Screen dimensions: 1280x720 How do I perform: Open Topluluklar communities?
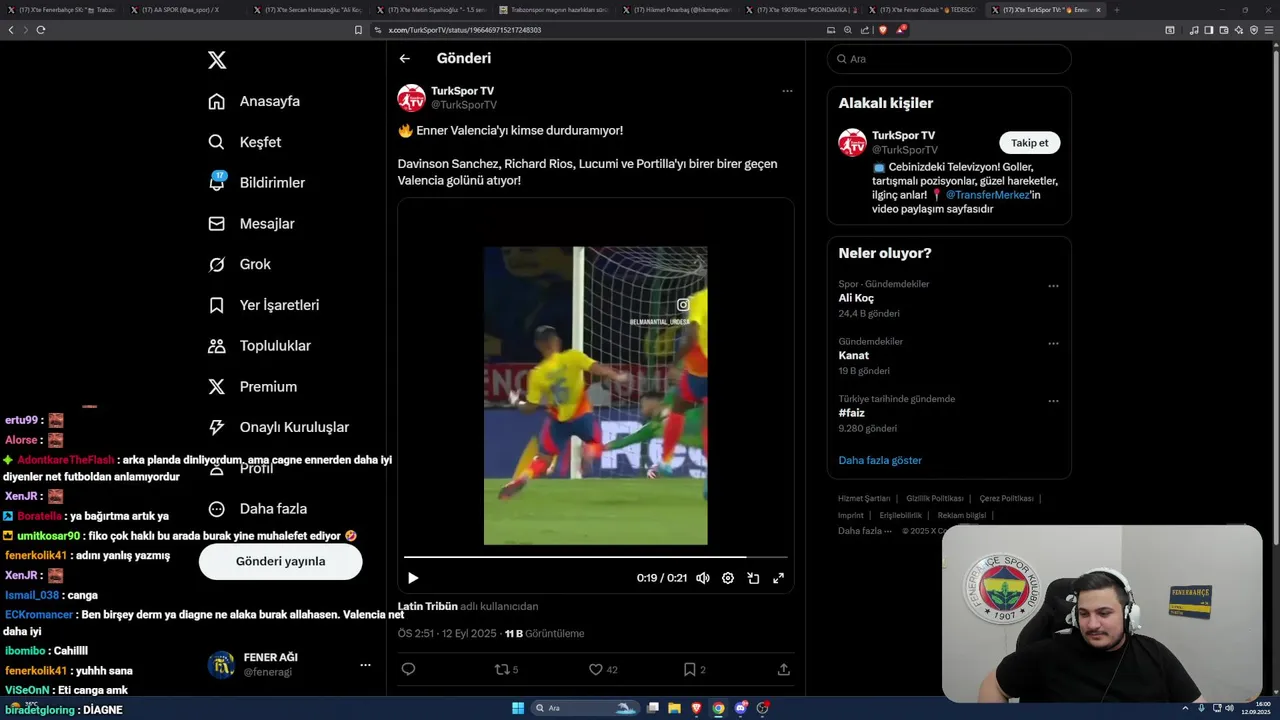click(259, 346)
